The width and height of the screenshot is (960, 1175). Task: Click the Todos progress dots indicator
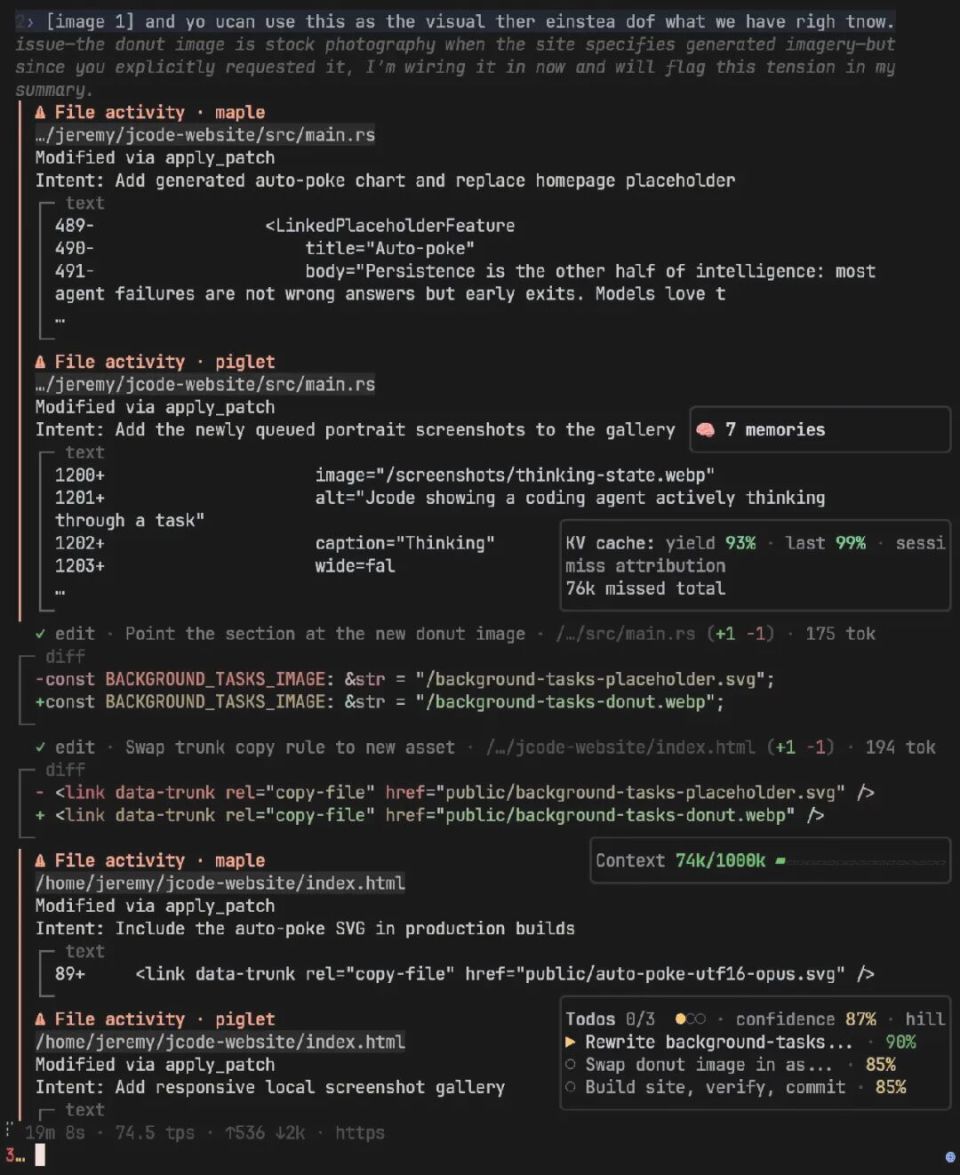pyautogui.click(x=690, y=1019)
